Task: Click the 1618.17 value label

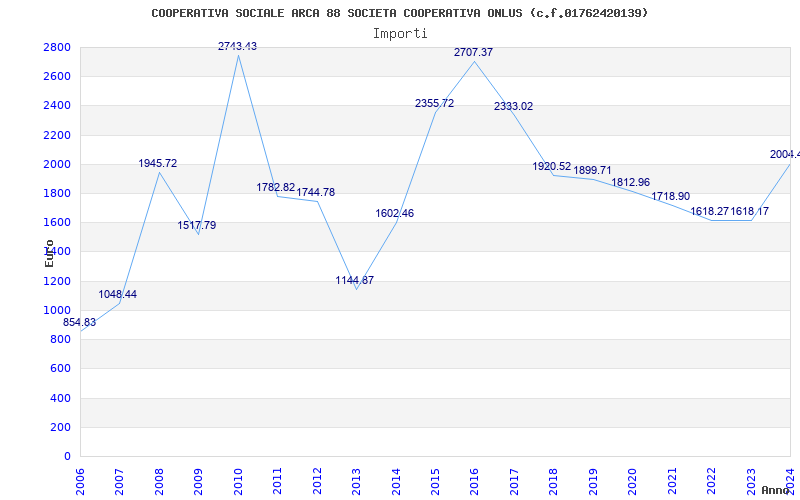Action: pyautogui.click(x=749, y=211)
